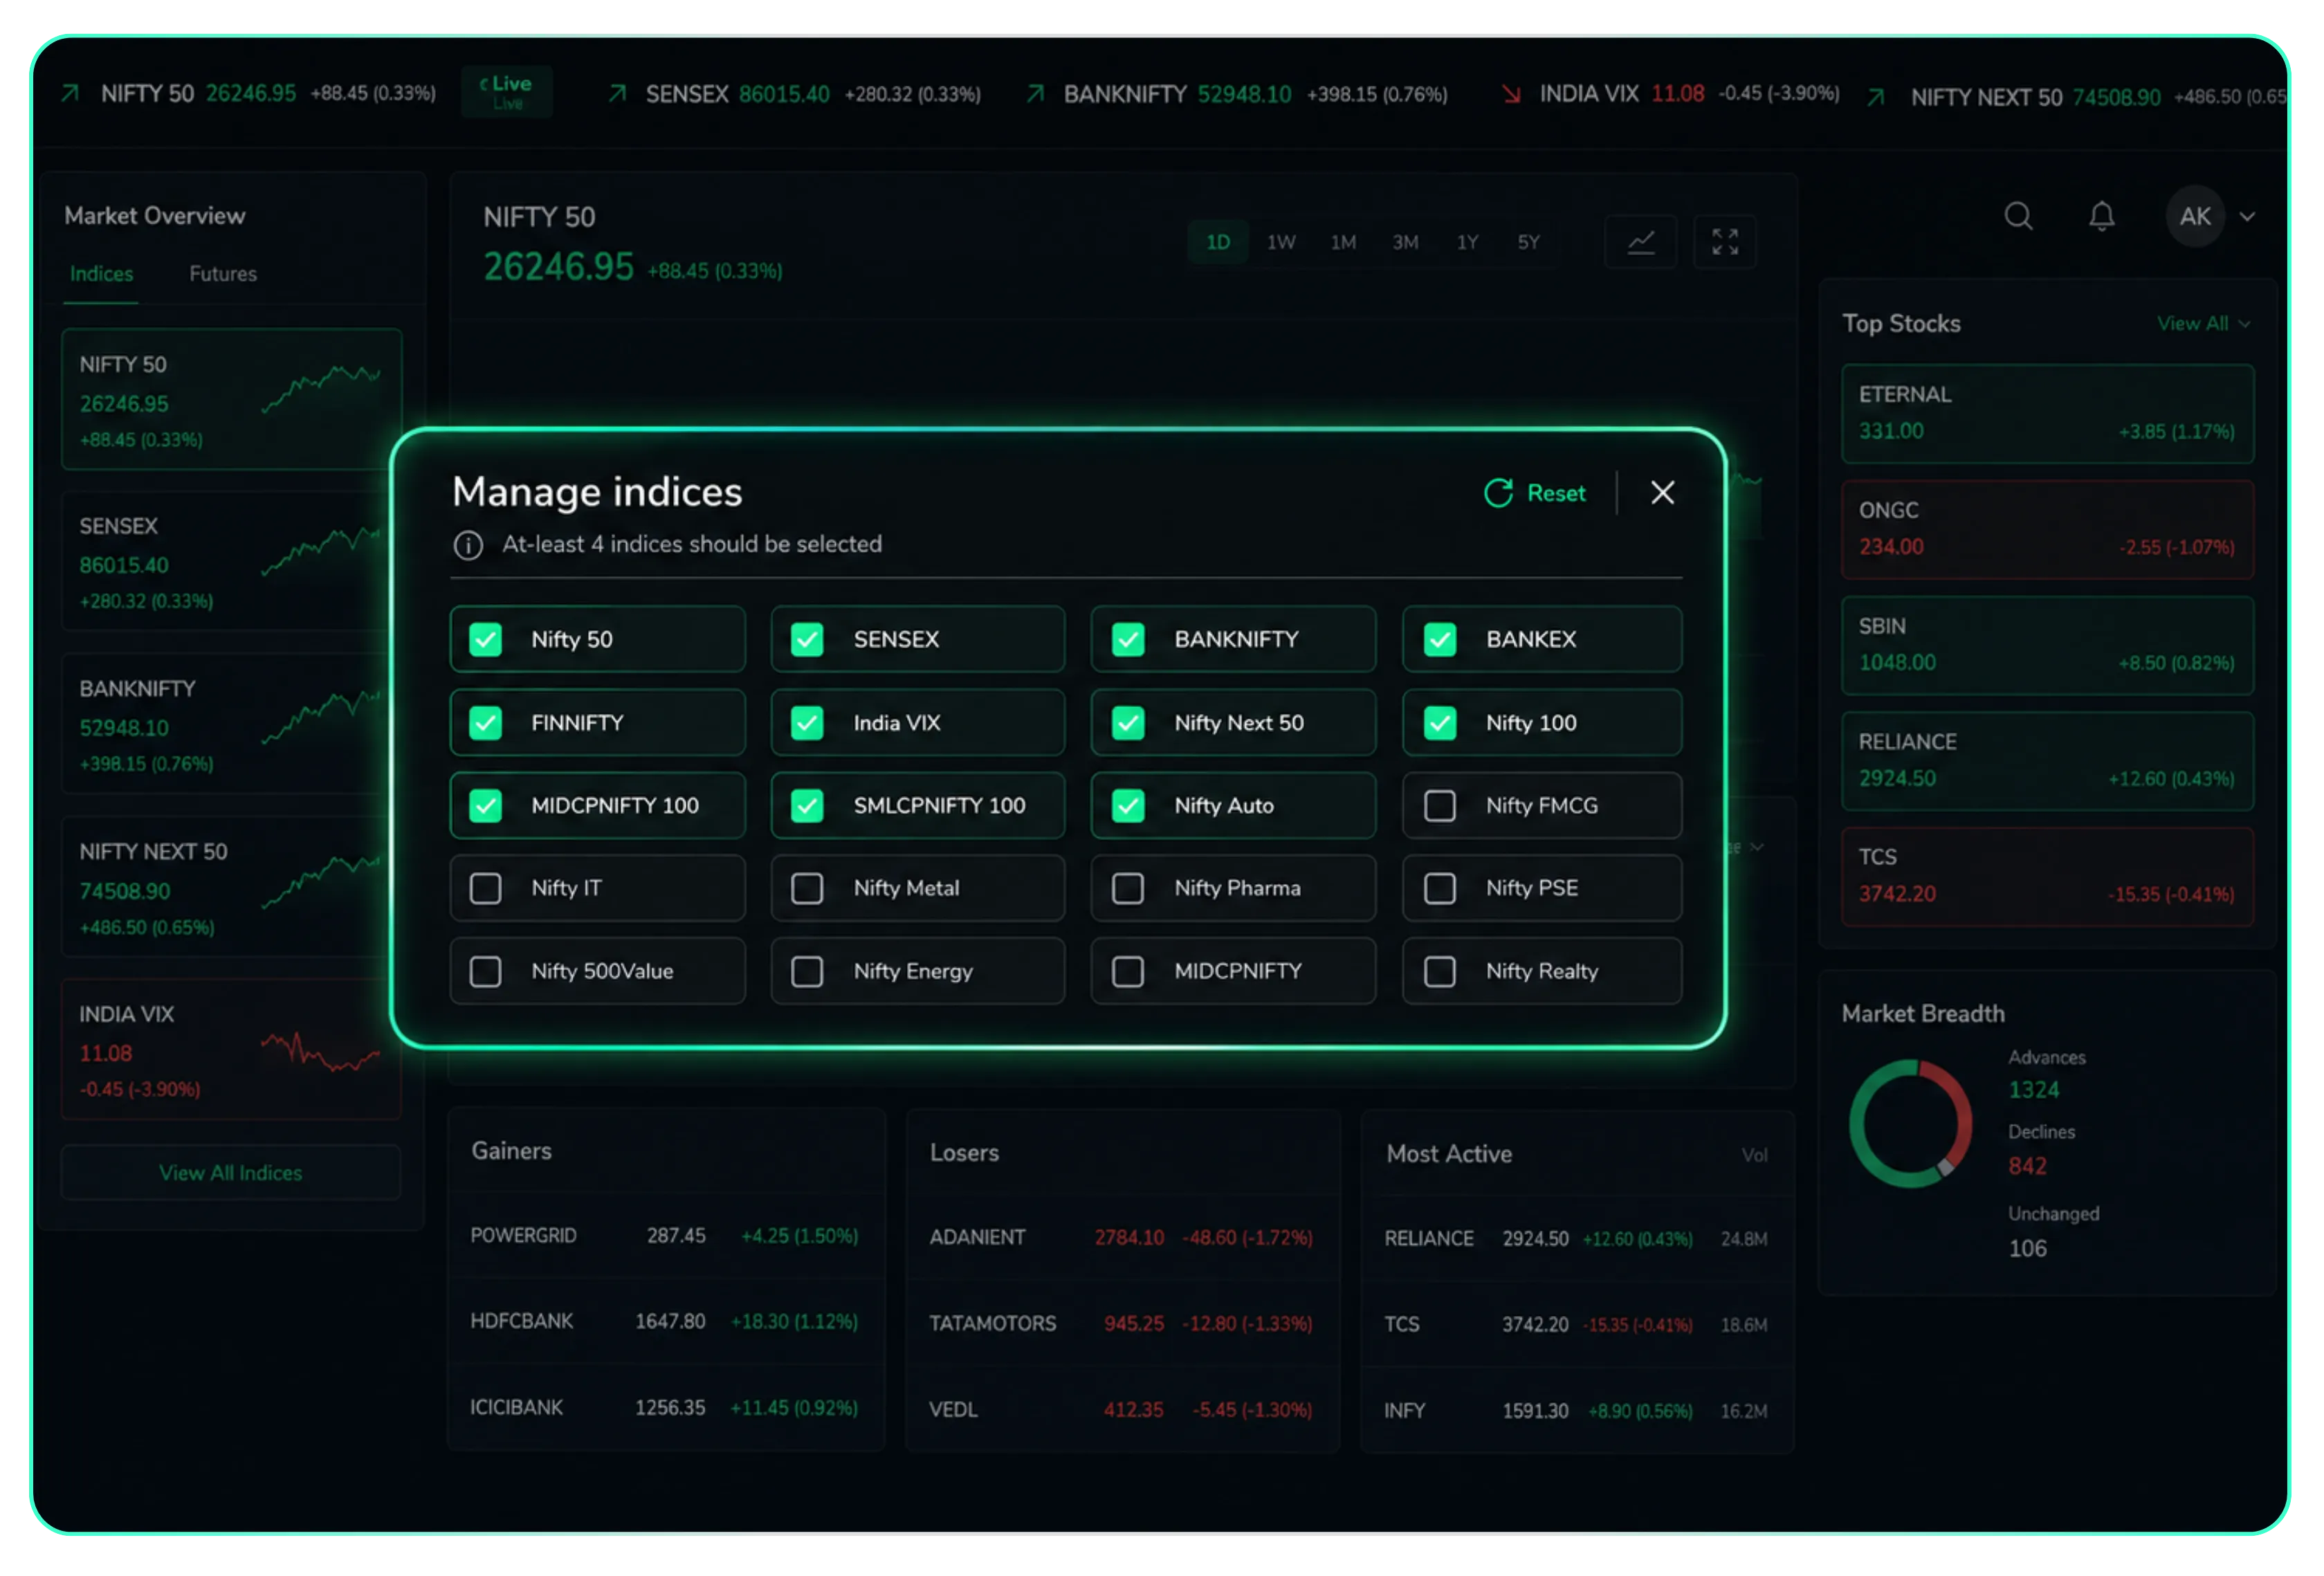2324x1576 pixels.
Task: Click the search magnifier icon
Action: click(x=2018, y=216)
